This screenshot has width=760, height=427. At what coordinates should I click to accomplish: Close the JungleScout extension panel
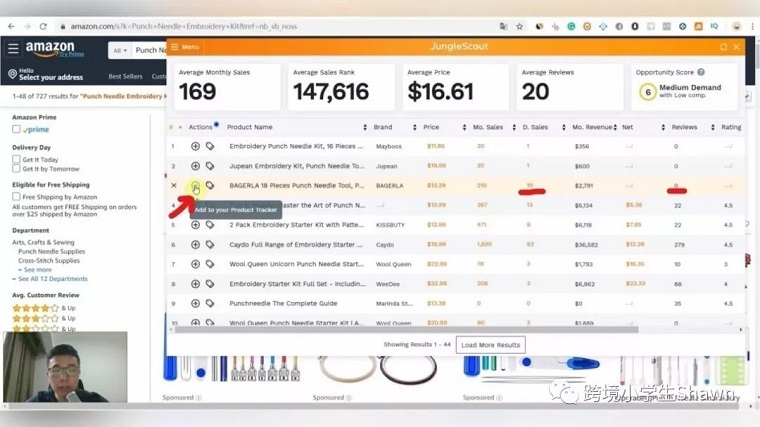click(737, 47)
